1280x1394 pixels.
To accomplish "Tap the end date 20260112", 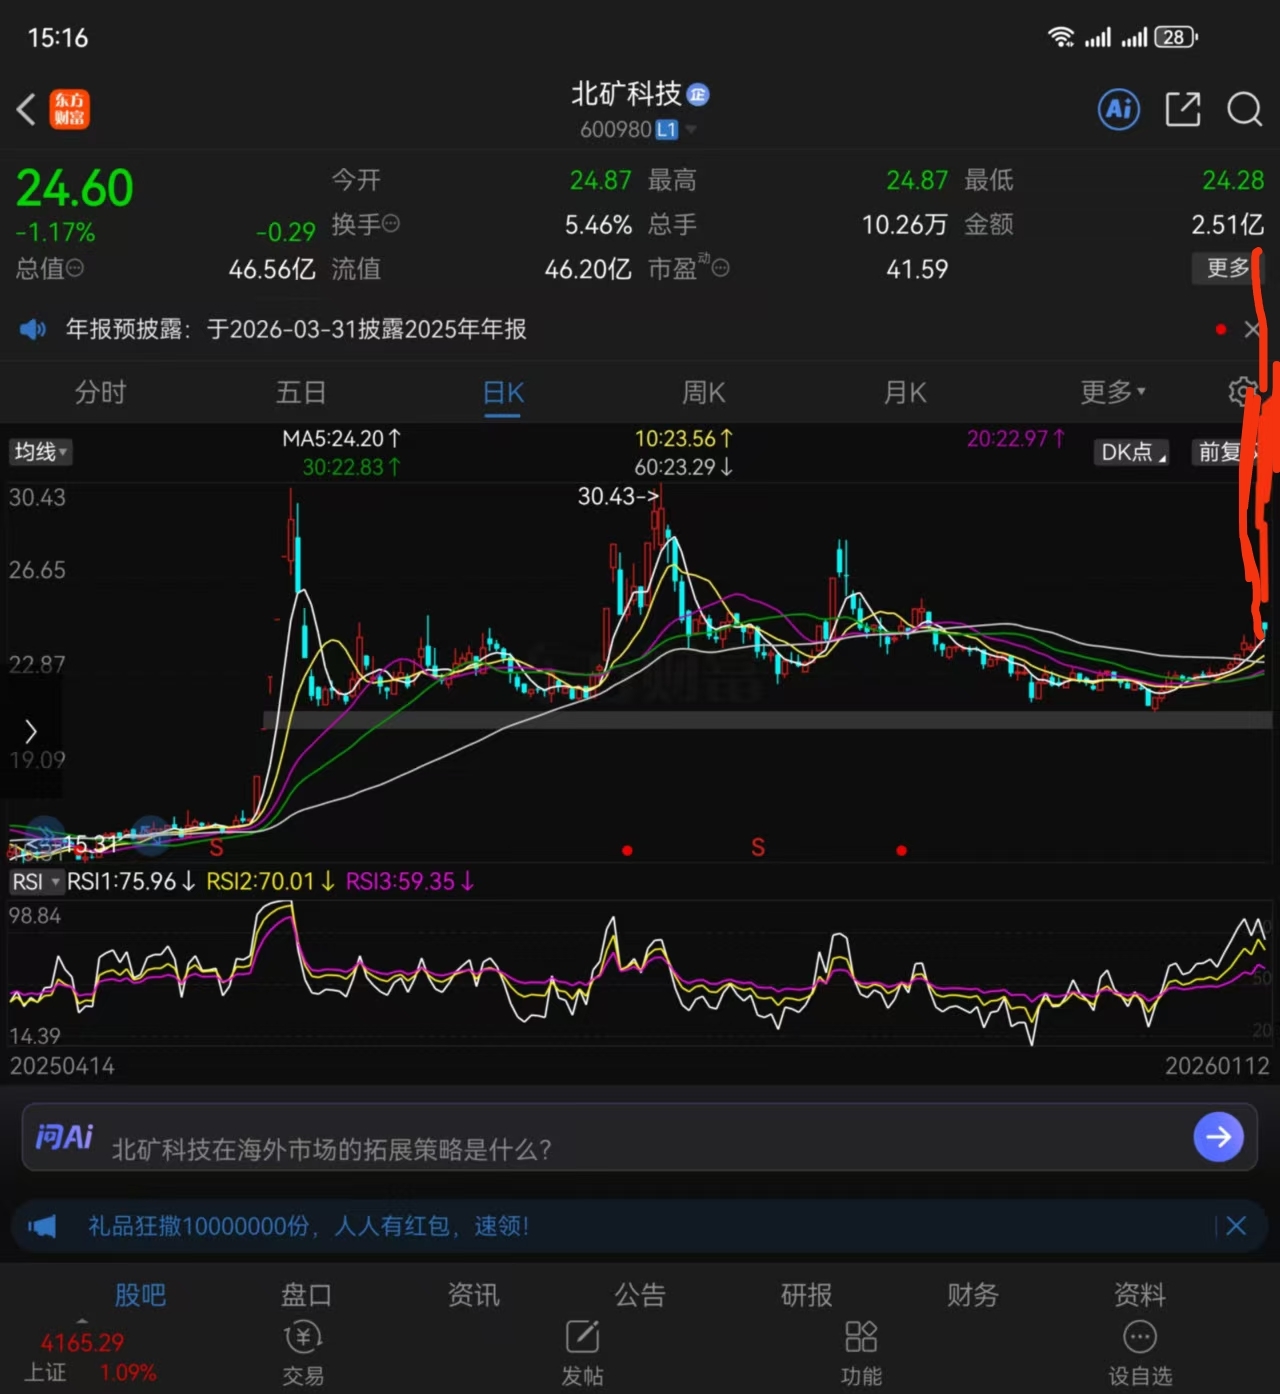I will (x=1217, y=1066).
